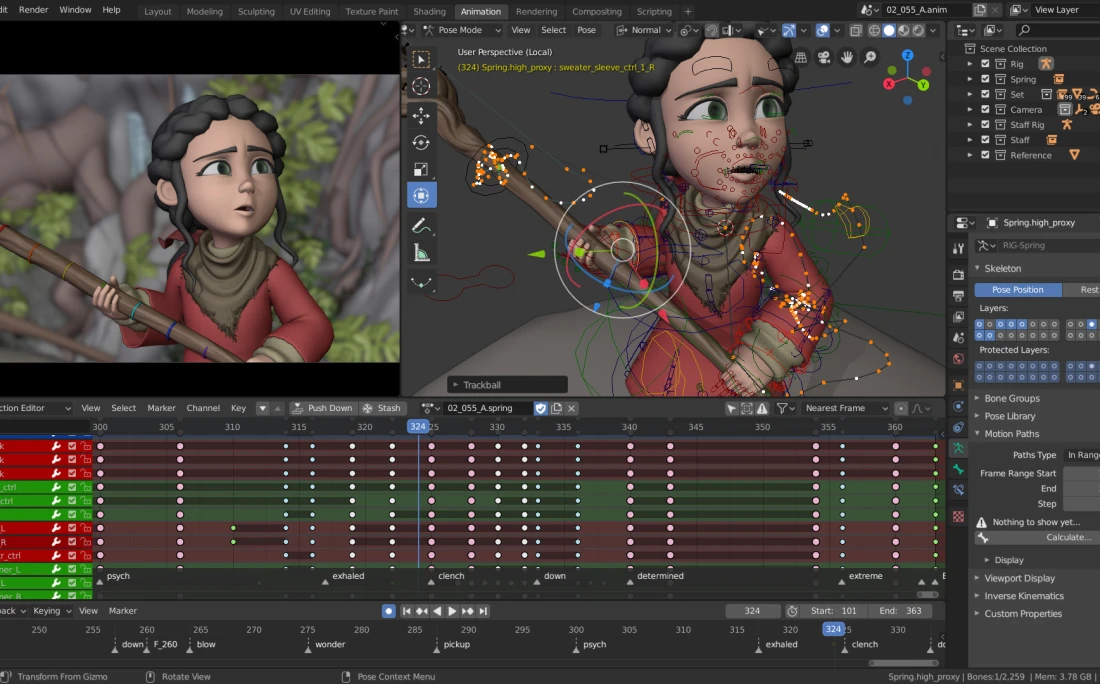Toggle the Reference collection checkbox
Image resolution: width=1100 pixels, height=684 pixels.
pos(986,154)
